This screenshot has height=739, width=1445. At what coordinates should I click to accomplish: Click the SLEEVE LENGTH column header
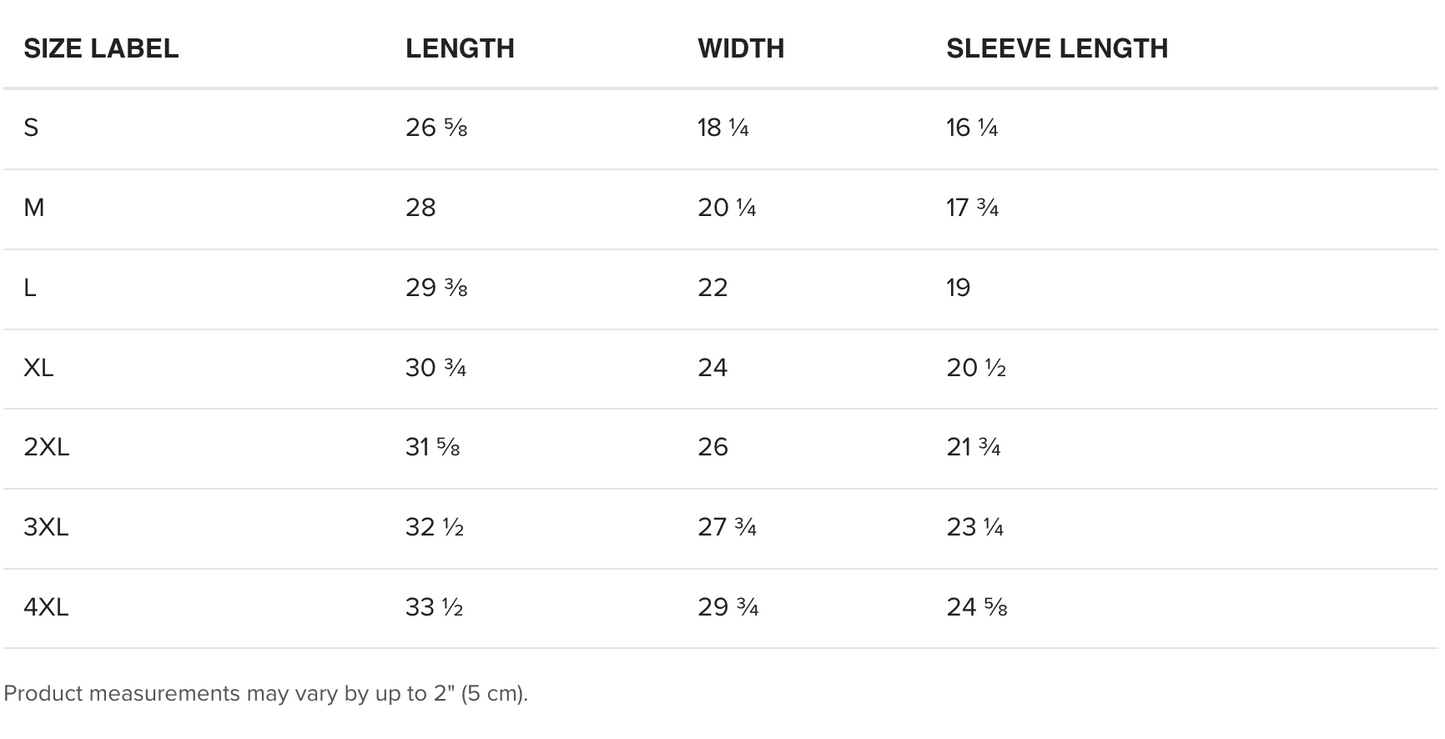coord(1057,48)
